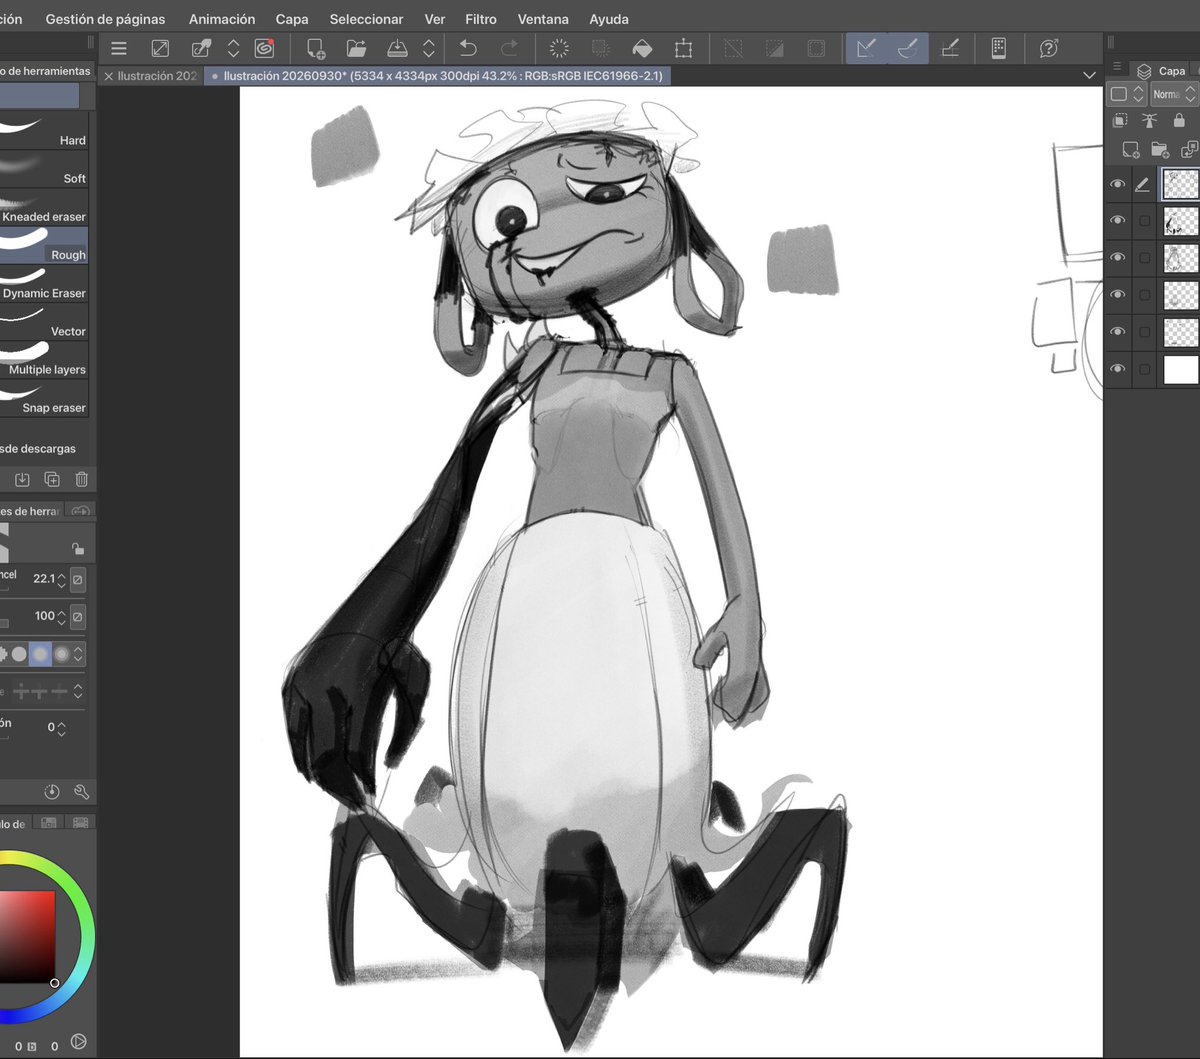Create a new layer folder

[x=1160, y=150]
